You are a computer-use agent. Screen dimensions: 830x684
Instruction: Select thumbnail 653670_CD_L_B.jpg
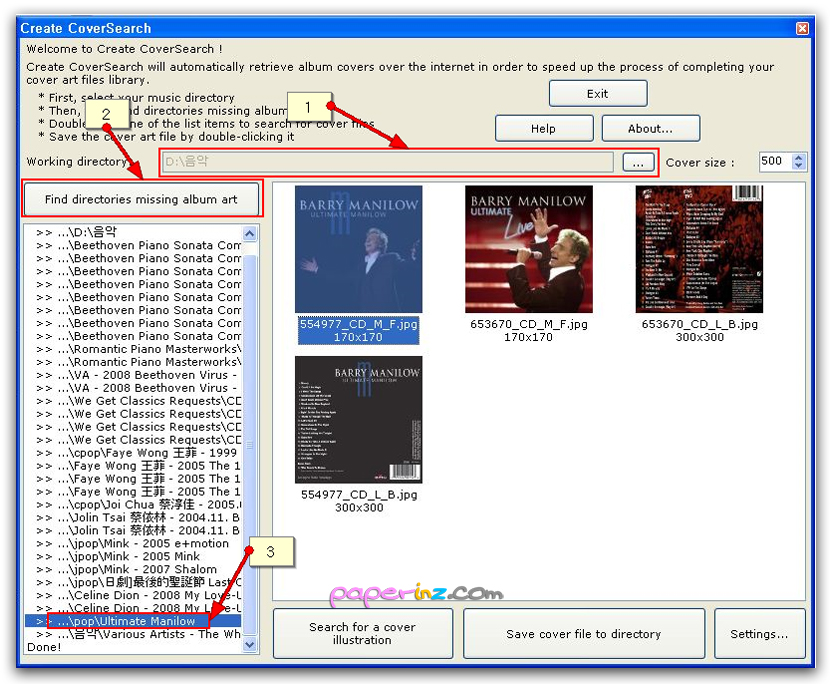point(699,249)
